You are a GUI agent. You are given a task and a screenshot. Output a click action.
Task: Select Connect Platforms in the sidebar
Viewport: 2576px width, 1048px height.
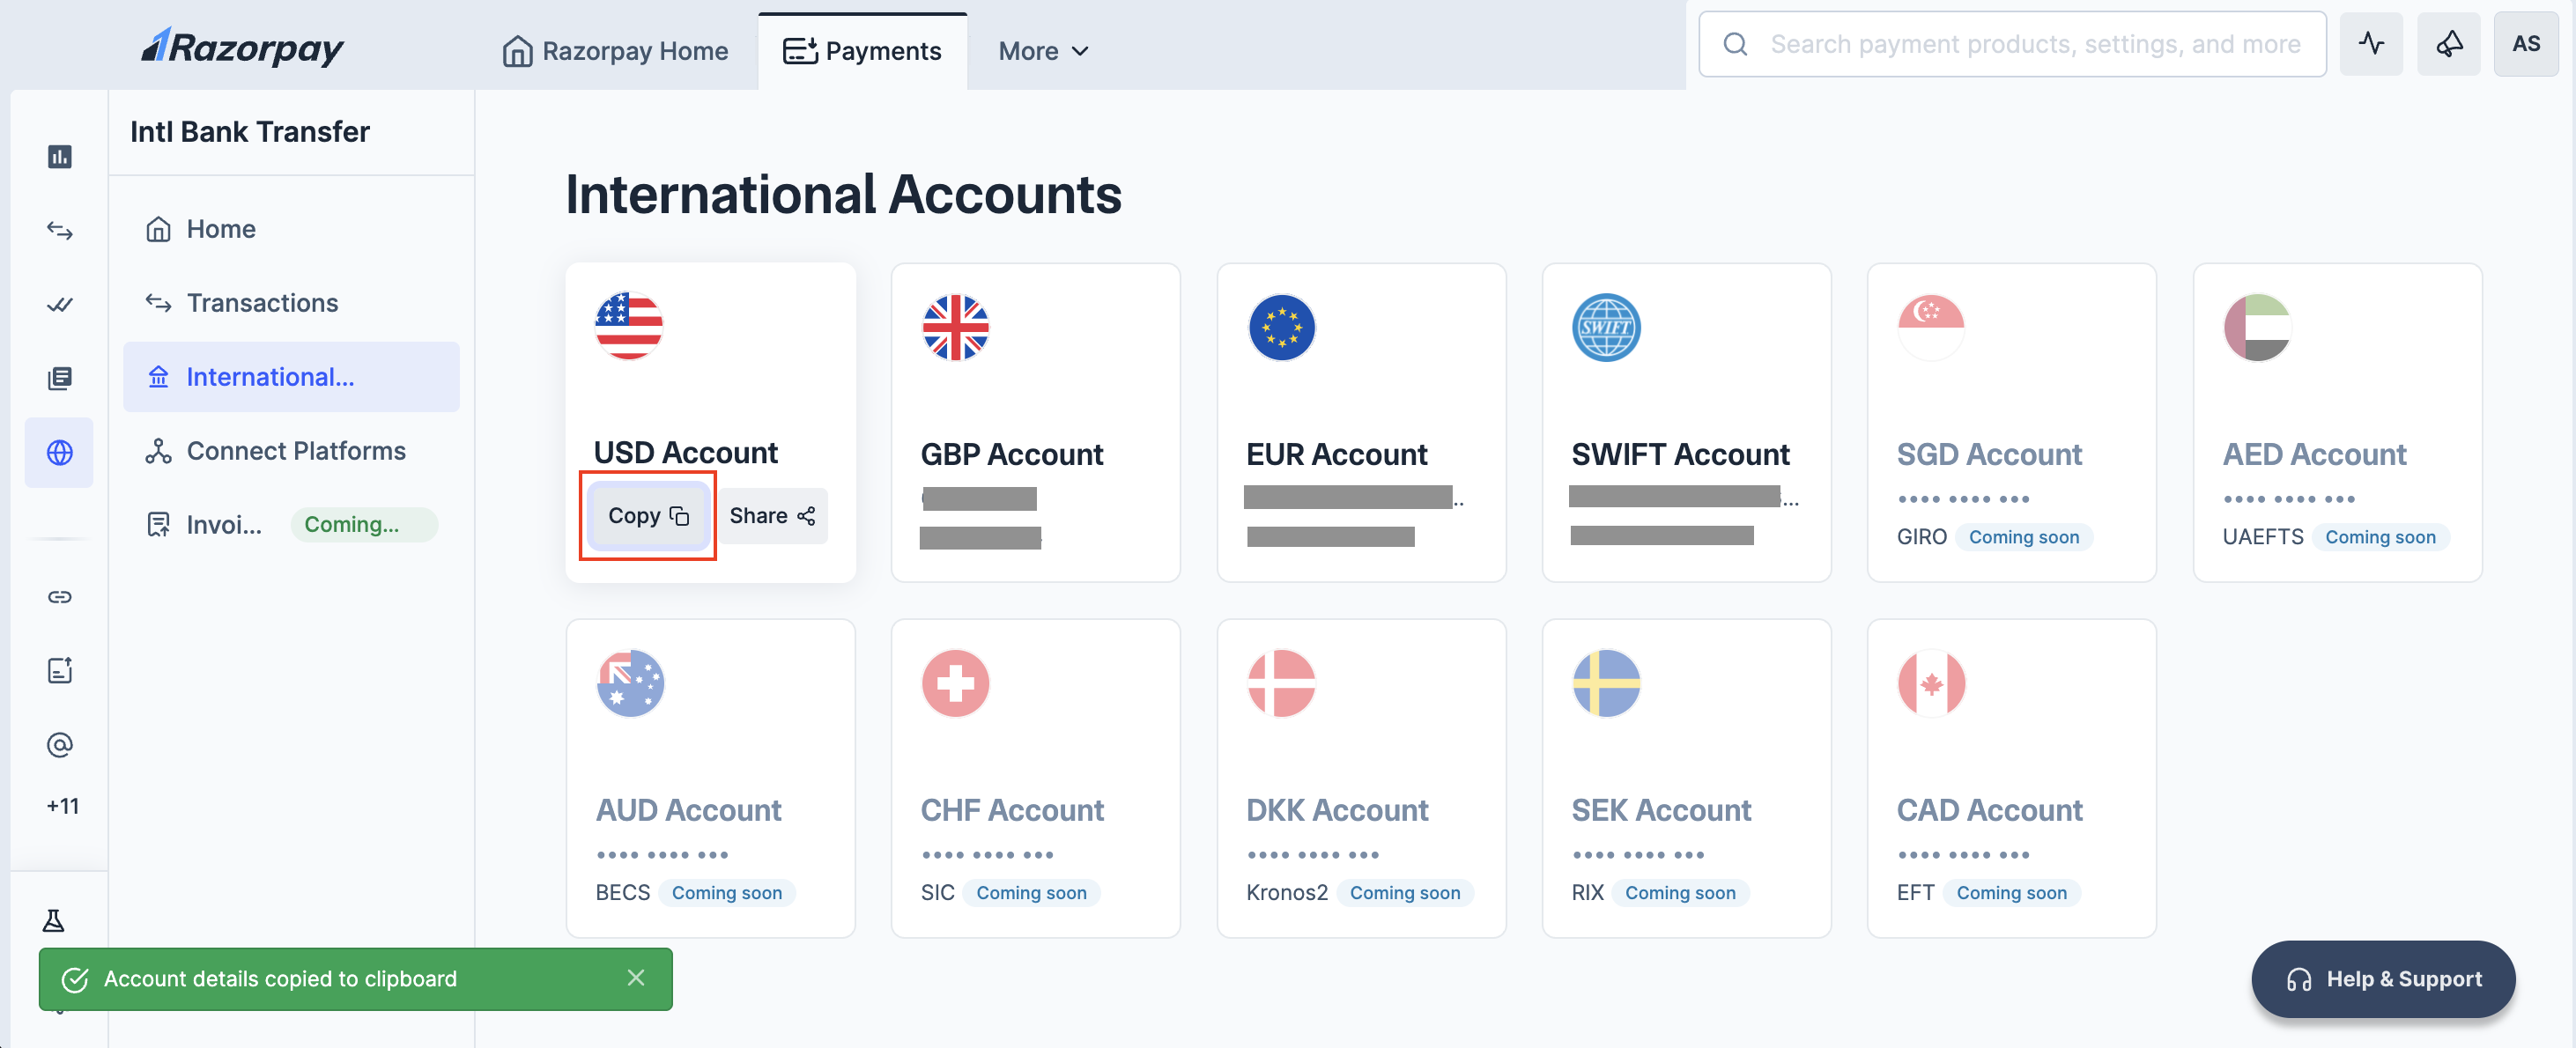[x=296, y=450]
